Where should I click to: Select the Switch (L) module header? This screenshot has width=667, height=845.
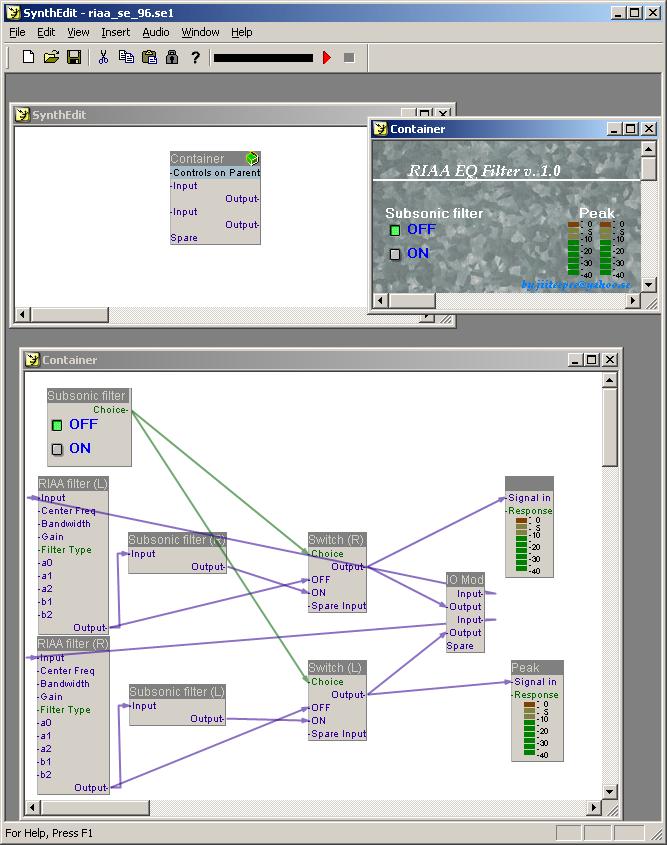[337, 667]
